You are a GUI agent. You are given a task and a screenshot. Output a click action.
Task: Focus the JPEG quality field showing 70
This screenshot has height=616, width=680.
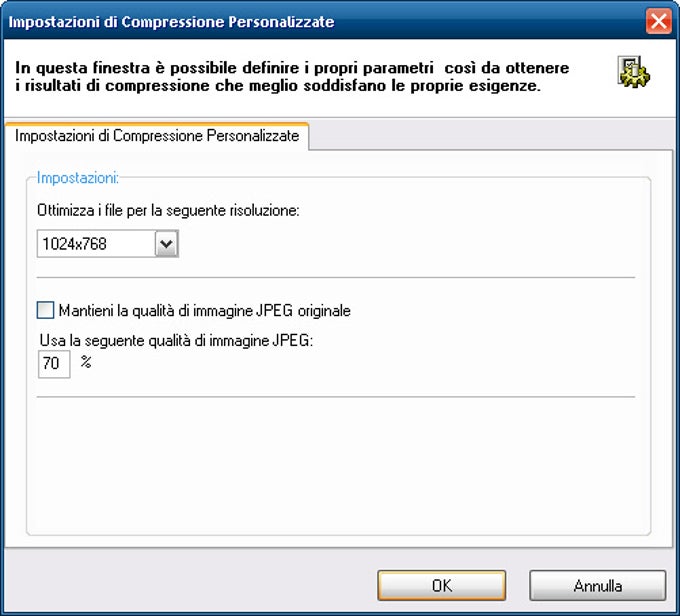tap(54, 364)
